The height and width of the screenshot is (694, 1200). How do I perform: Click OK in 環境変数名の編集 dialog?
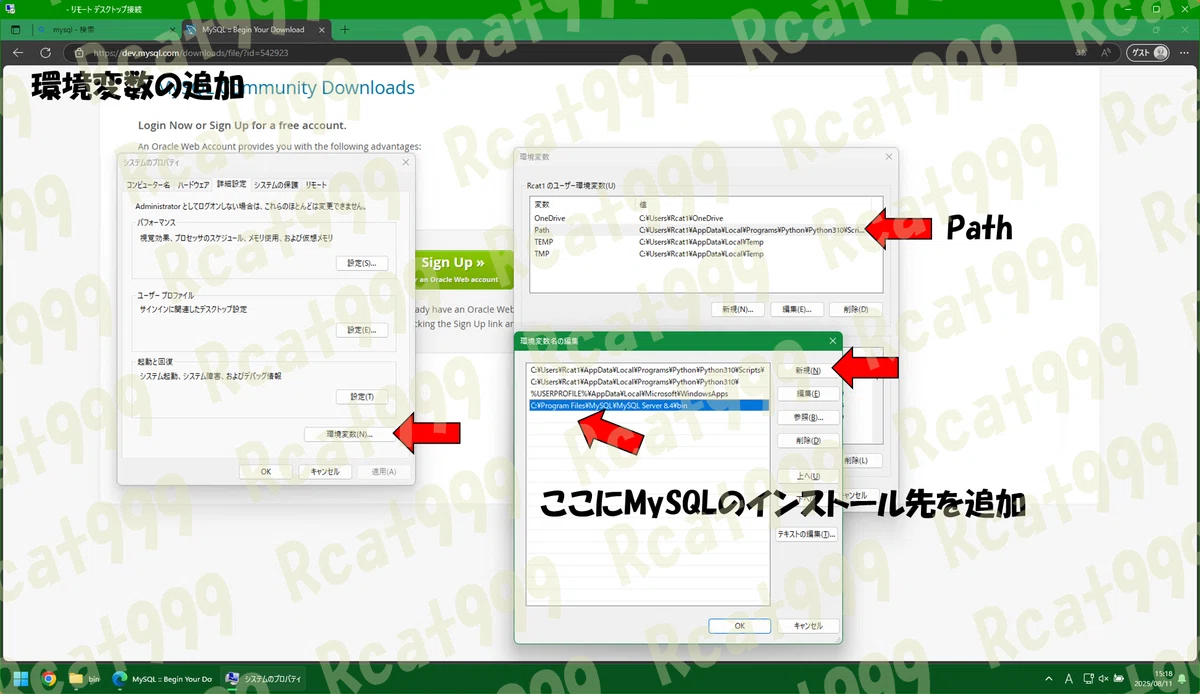click(x=739, y=625)
